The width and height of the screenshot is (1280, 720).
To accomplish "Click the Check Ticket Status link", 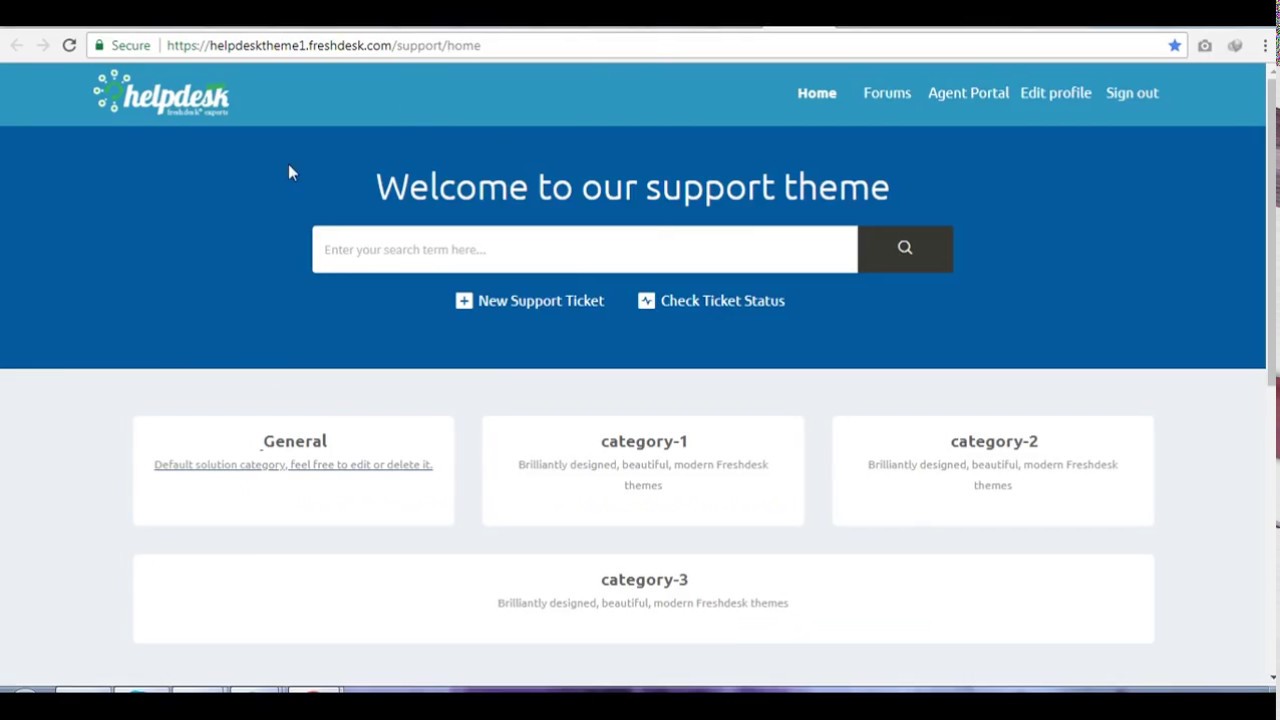I will pyautogui.click(x=723, y=301).
